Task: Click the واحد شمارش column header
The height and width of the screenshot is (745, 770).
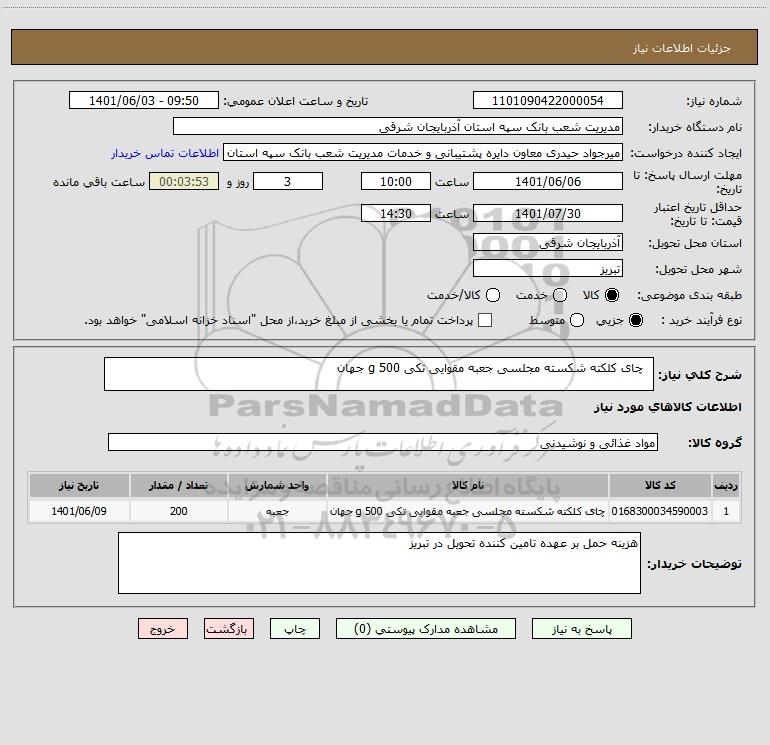Action: pyautogui.click(x=277, y=485)
